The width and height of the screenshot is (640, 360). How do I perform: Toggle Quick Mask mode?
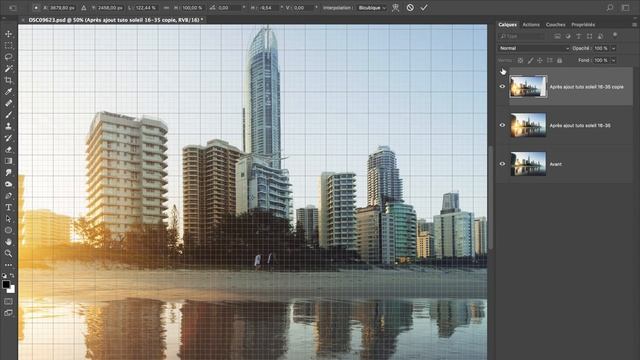tap(9, 302)
